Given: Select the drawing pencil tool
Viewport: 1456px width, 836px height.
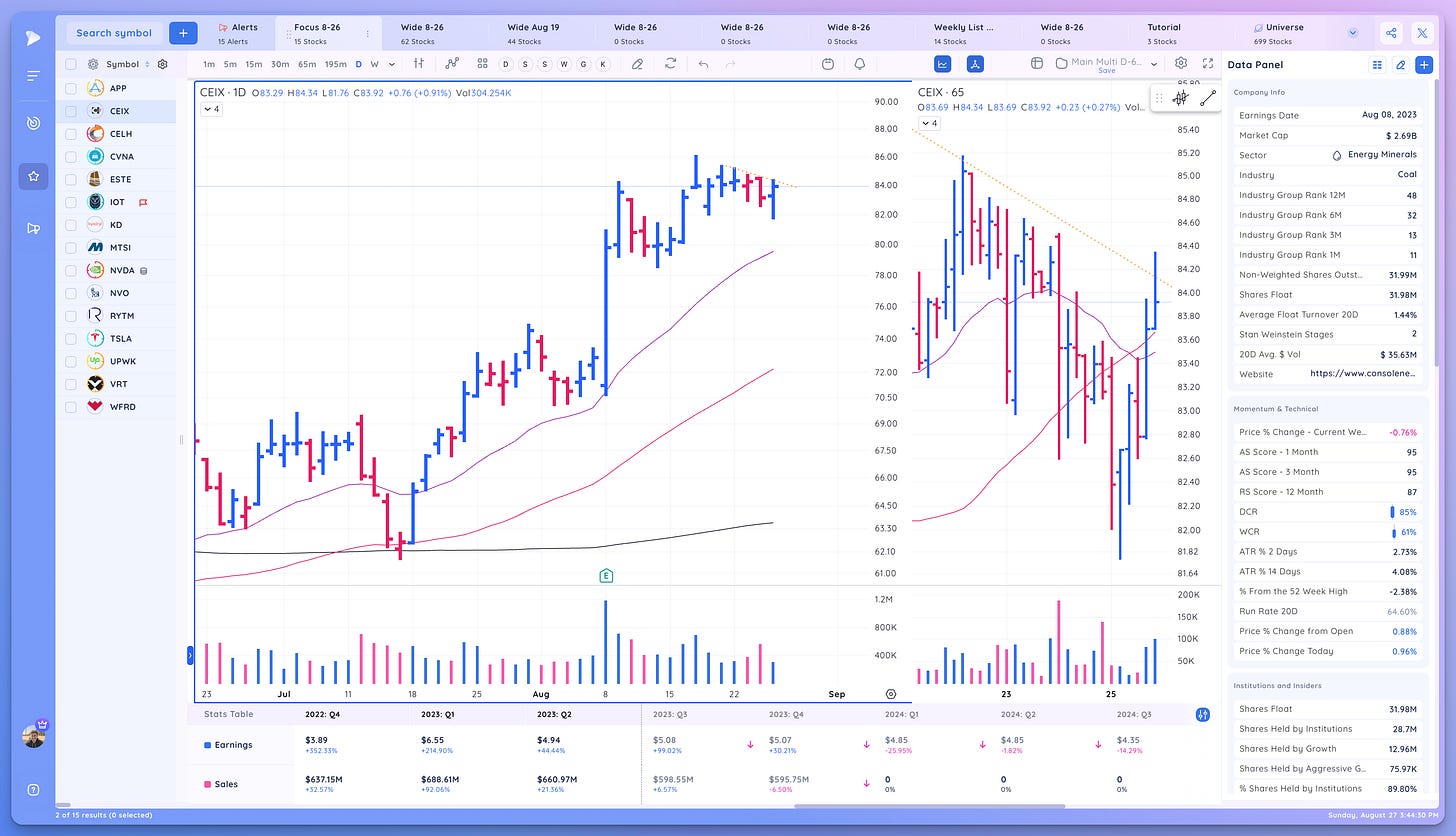Looking at the screenshot, I should [x=637, y=63].
